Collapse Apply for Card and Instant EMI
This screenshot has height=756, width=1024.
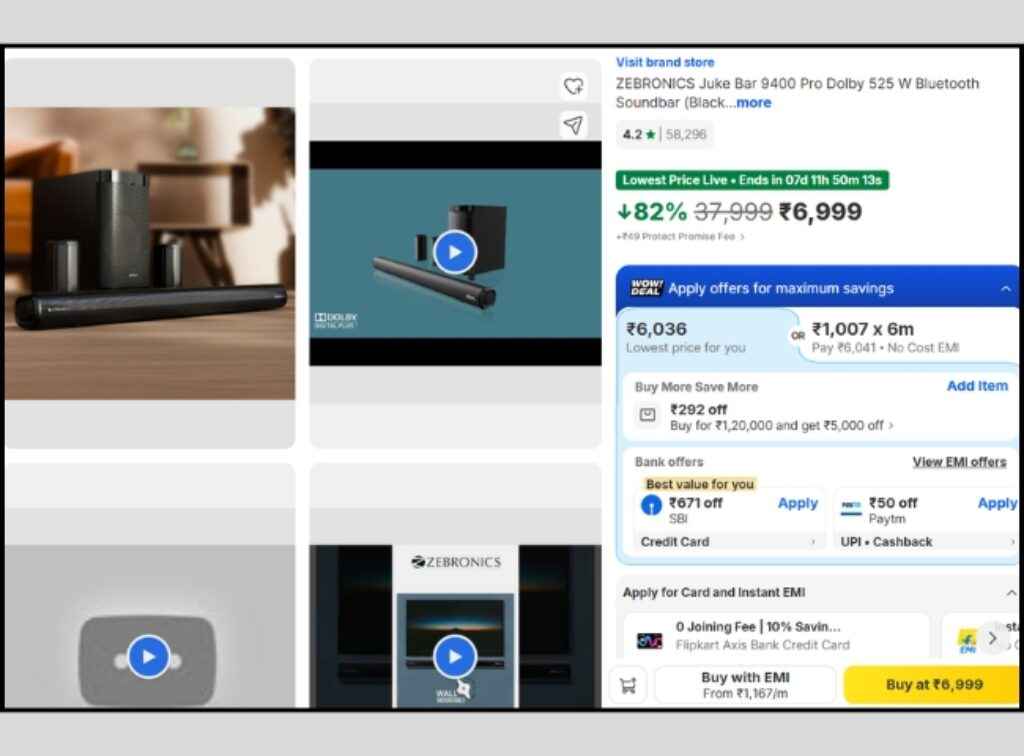1011,593
